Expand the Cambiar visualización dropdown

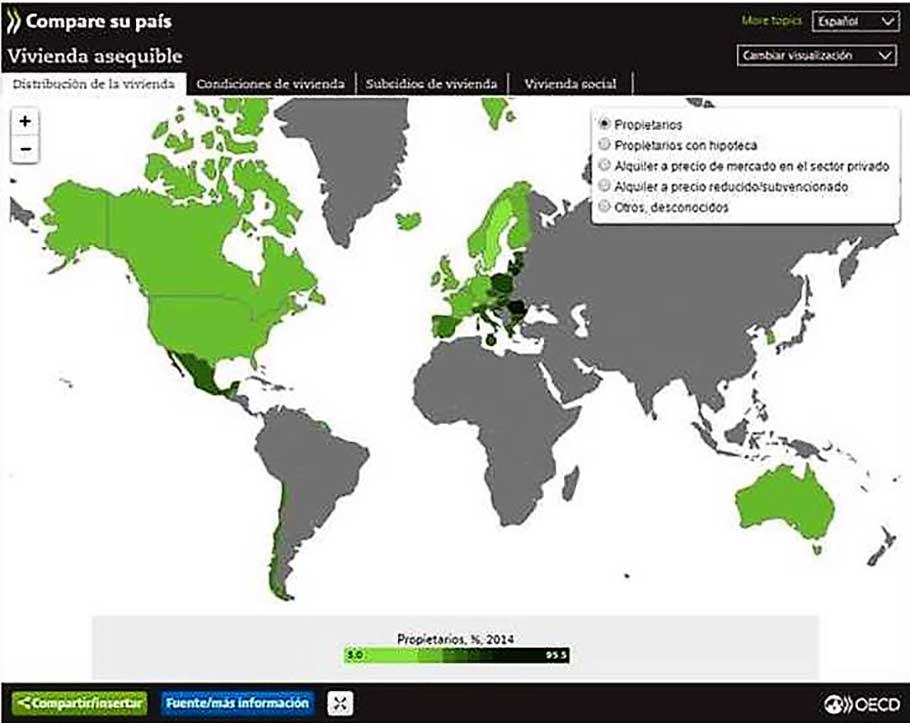point(816,56)
